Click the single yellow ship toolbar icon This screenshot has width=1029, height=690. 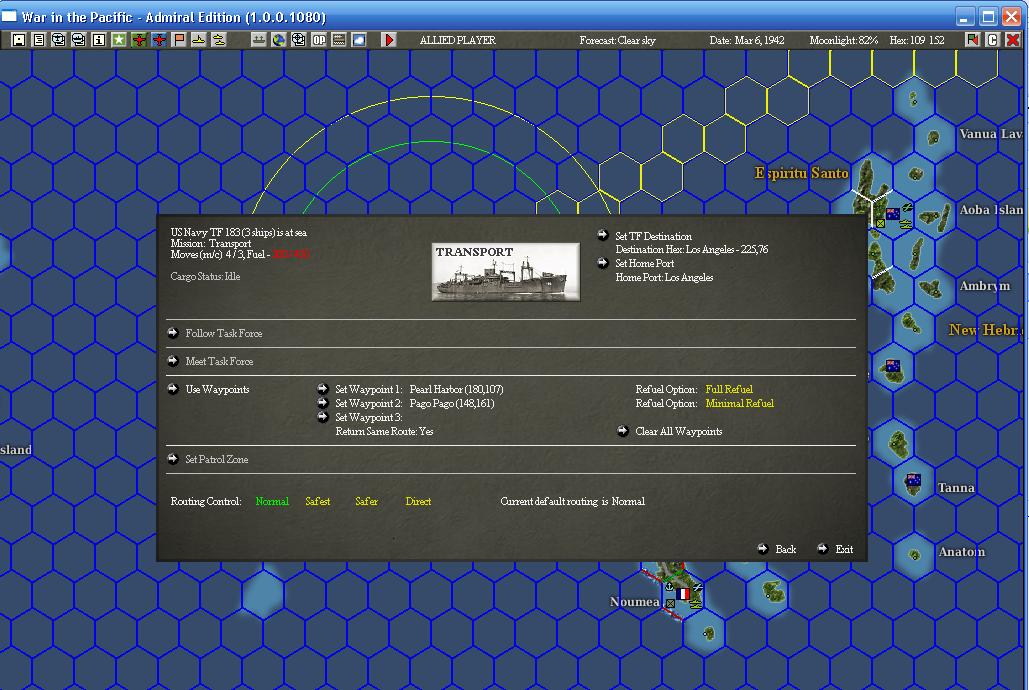(198, 40)
